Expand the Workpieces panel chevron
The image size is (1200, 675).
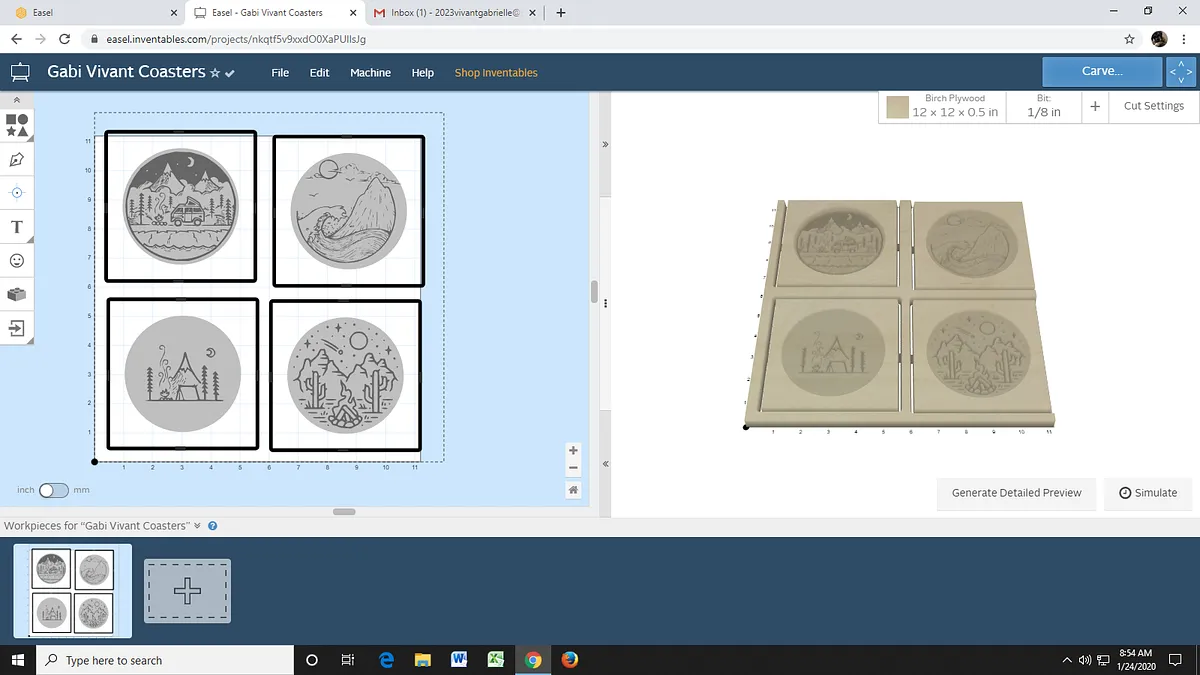point(197,526)
